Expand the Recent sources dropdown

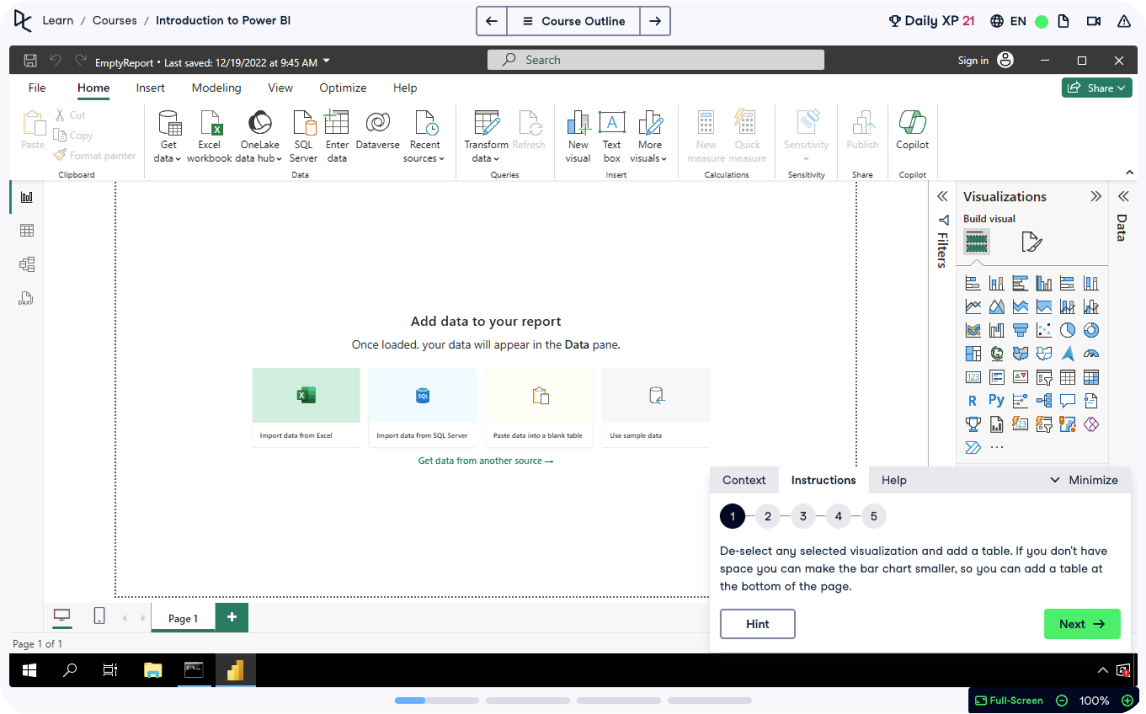tap(424, 158)
